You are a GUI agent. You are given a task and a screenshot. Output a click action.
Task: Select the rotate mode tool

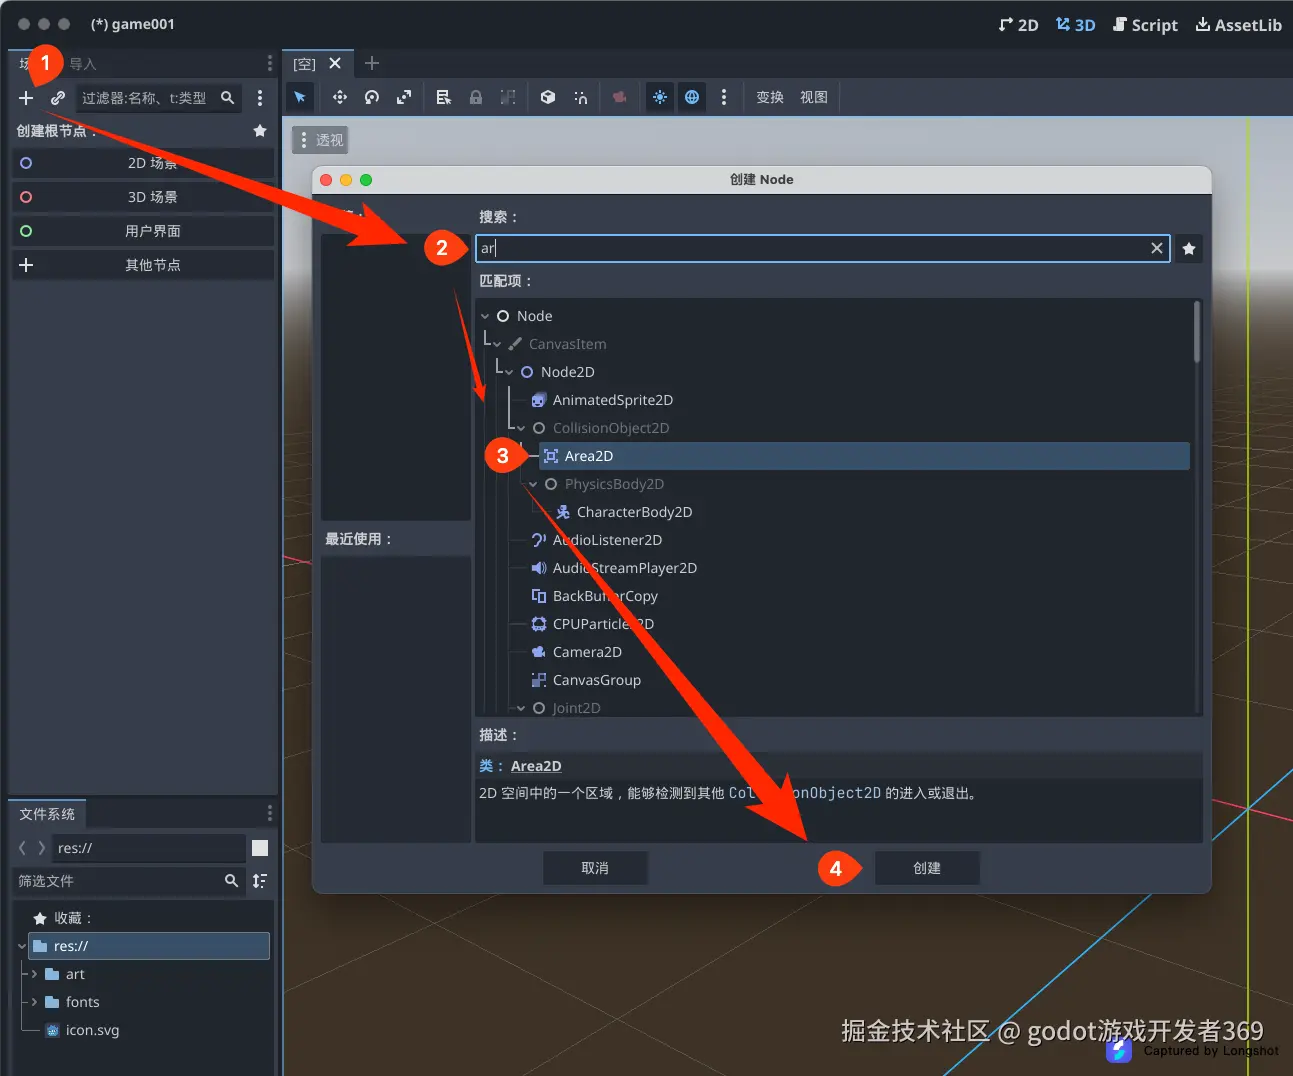pyautogui.click(x=372, y=97)
